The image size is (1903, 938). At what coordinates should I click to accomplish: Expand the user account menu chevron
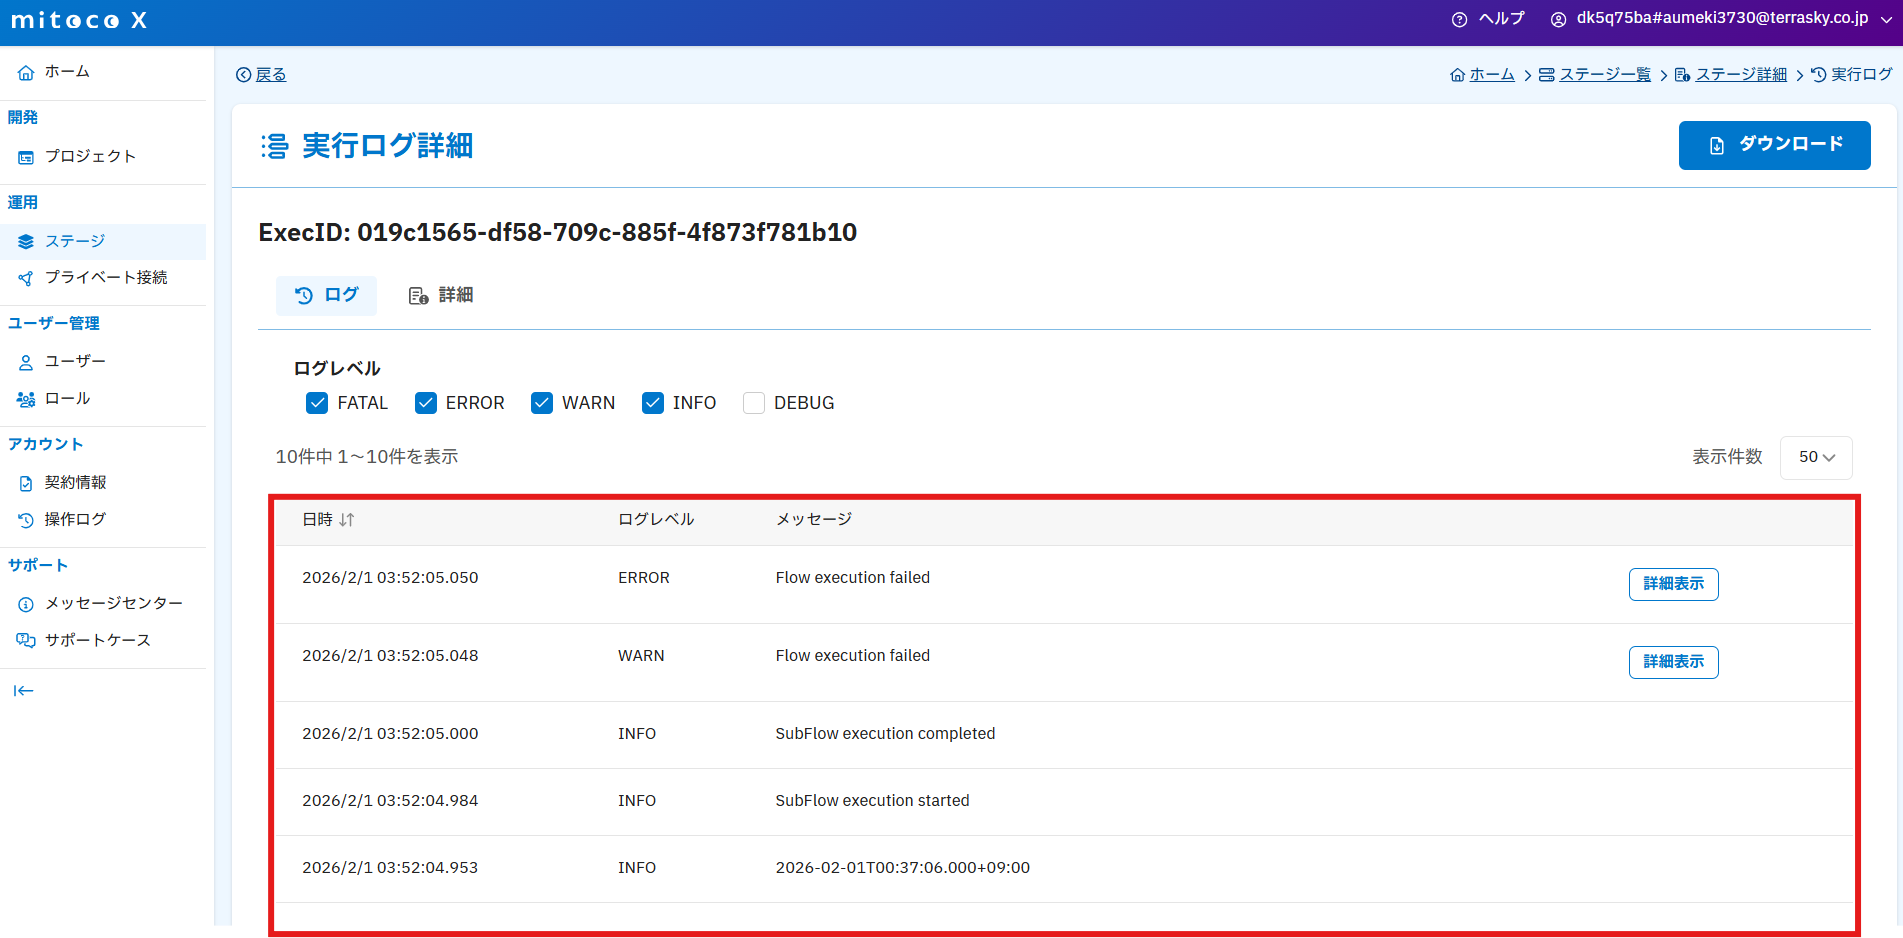pos(1887,19)
